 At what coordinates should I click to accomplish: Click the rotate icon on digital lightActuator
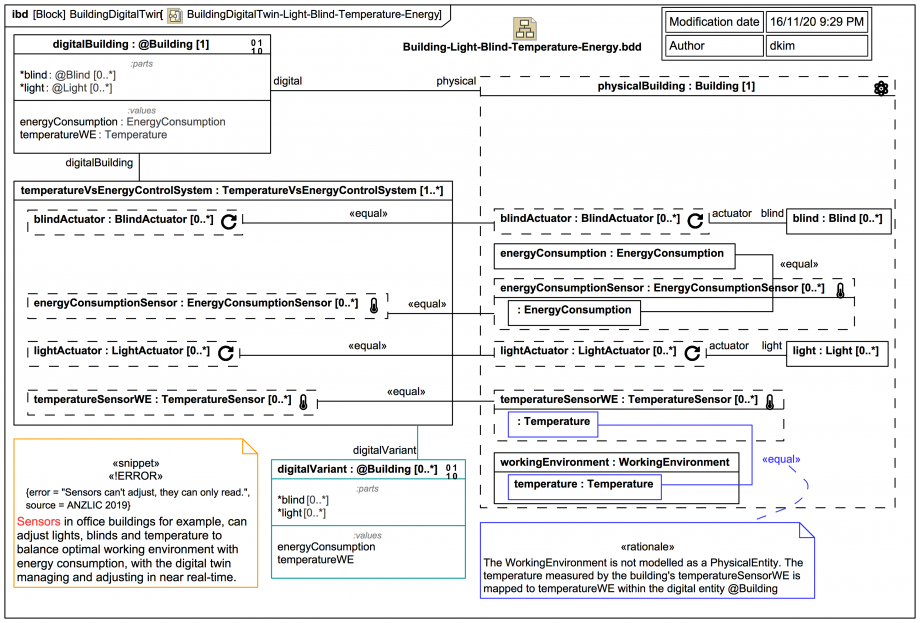(226, 353)
